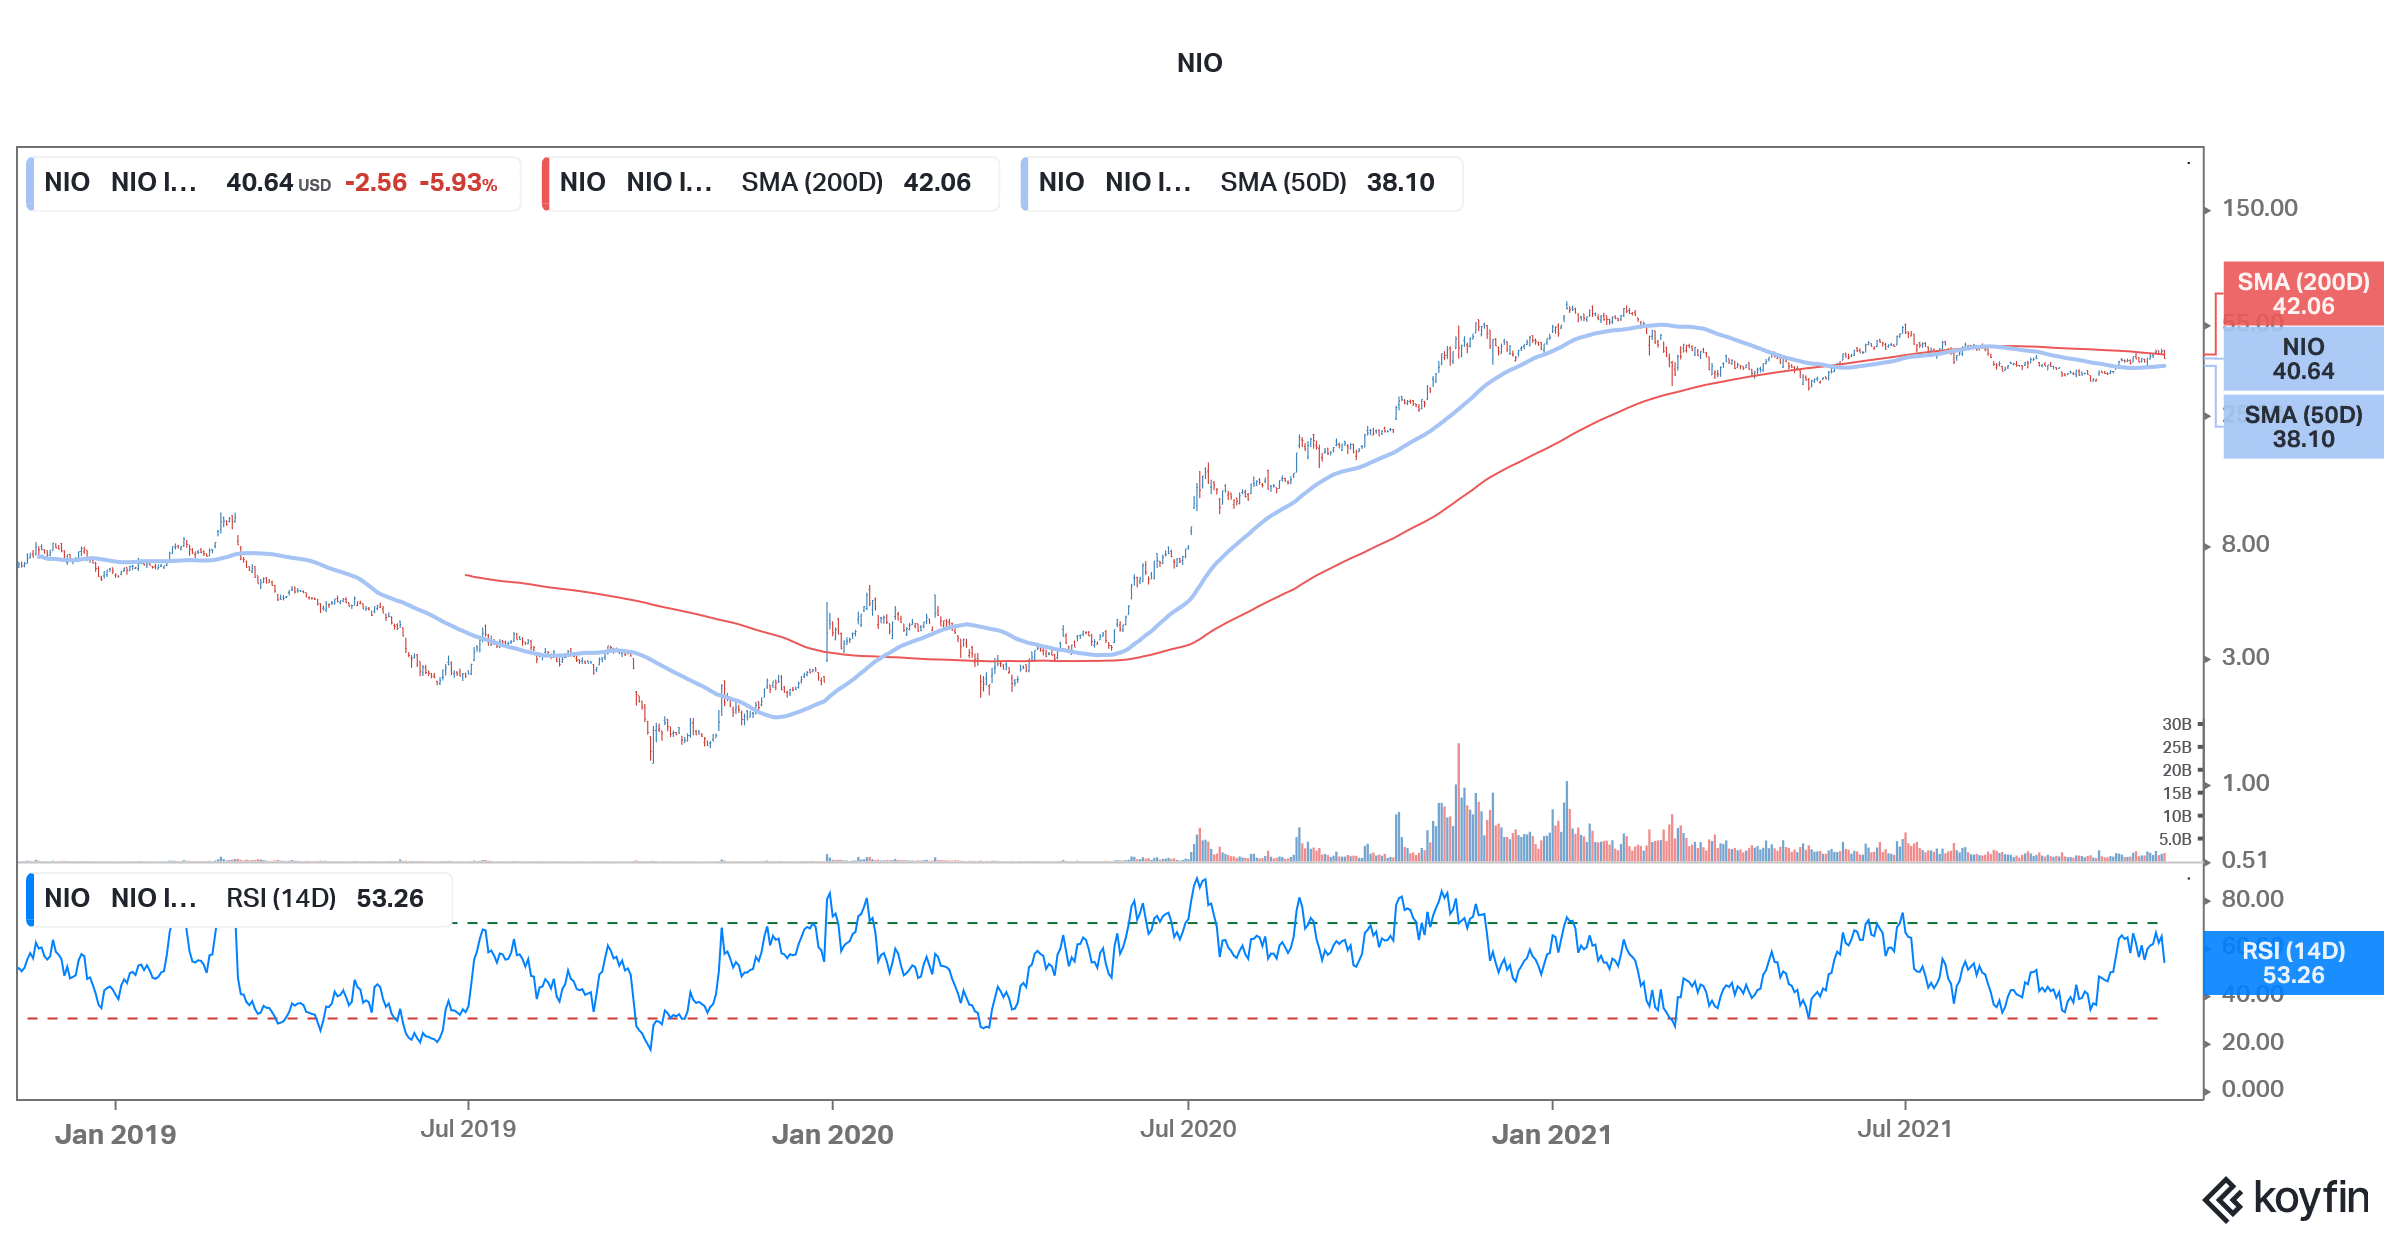Click the RSI panel corner options dot

2189,879
